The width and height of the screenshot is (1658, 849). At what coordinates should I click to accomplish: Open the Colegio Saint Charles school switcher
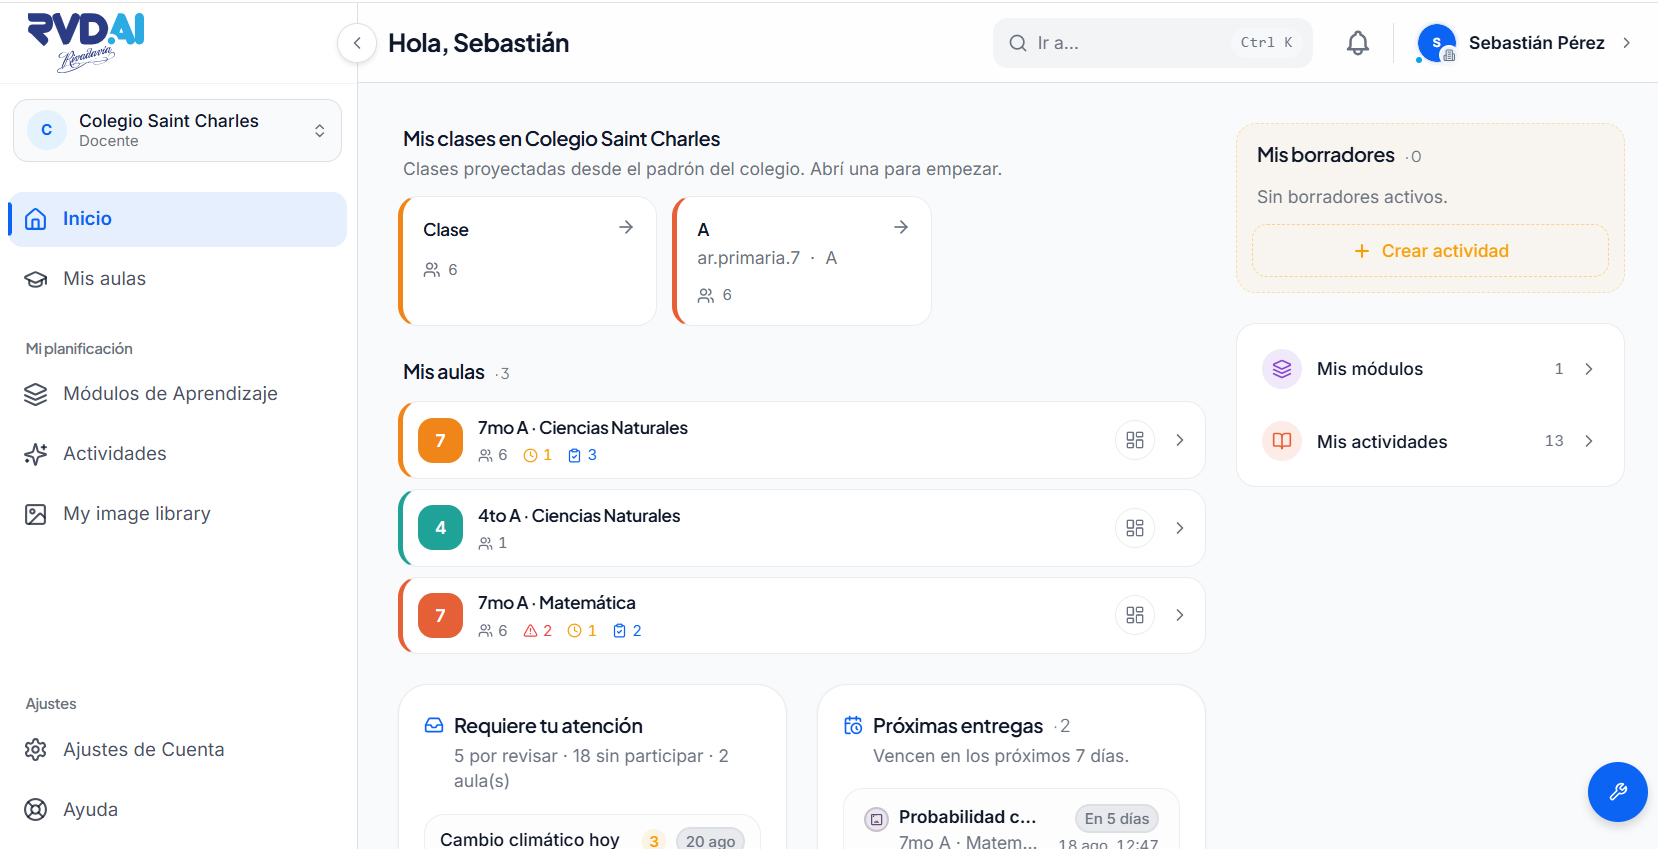(x=177, y=130)
